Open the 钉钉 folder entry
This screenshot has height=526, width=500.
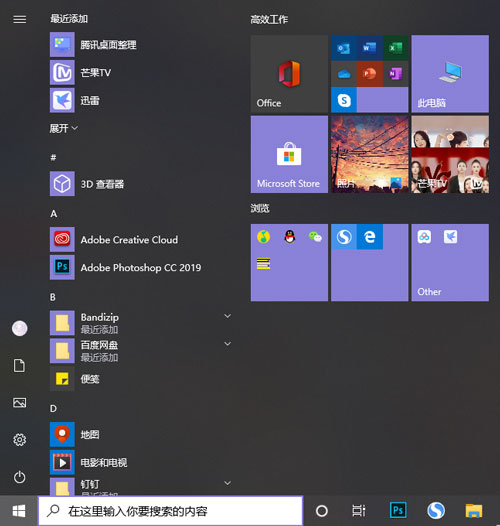pyautogui.click(x=139, y=486)
